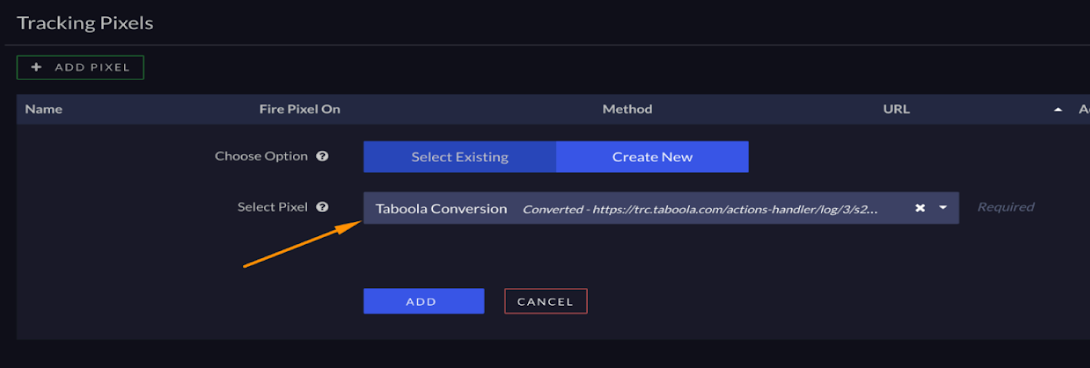Open the help icon beside Choose Option
This screenshot has width=1090, height=368.
322,157
